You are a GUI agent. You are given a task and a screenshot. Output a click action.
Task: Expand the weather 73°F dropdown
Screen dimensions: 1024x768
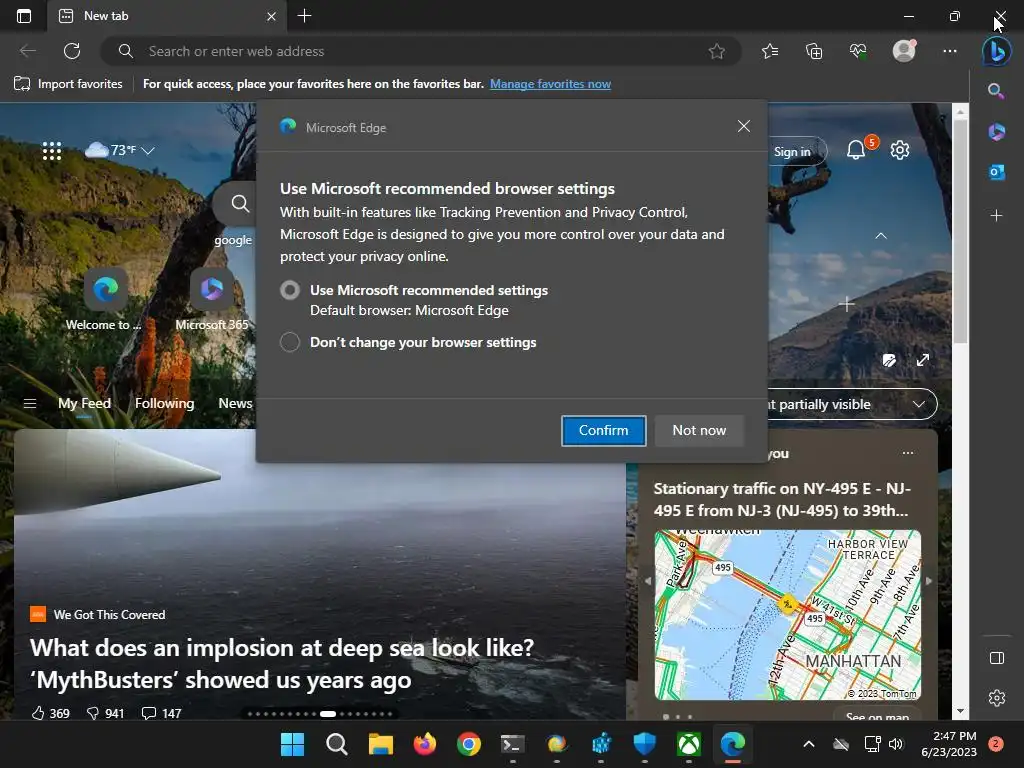tap(148, 151)
